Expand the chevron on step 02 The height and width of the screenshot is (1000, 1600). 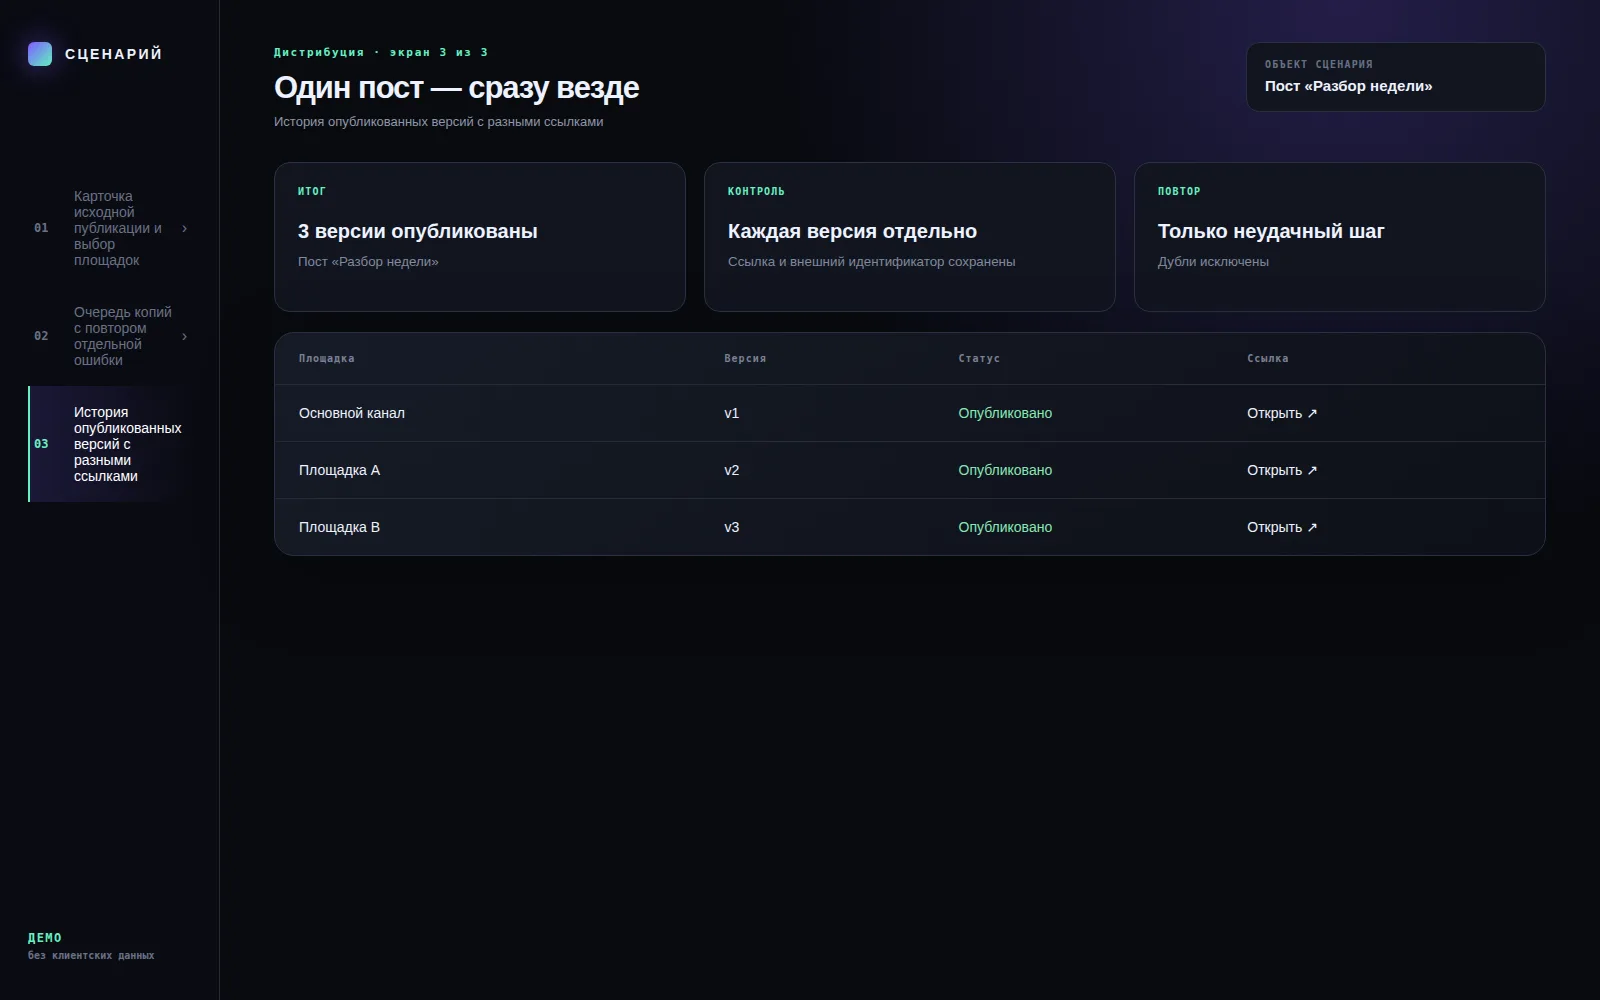pos(184,336)
